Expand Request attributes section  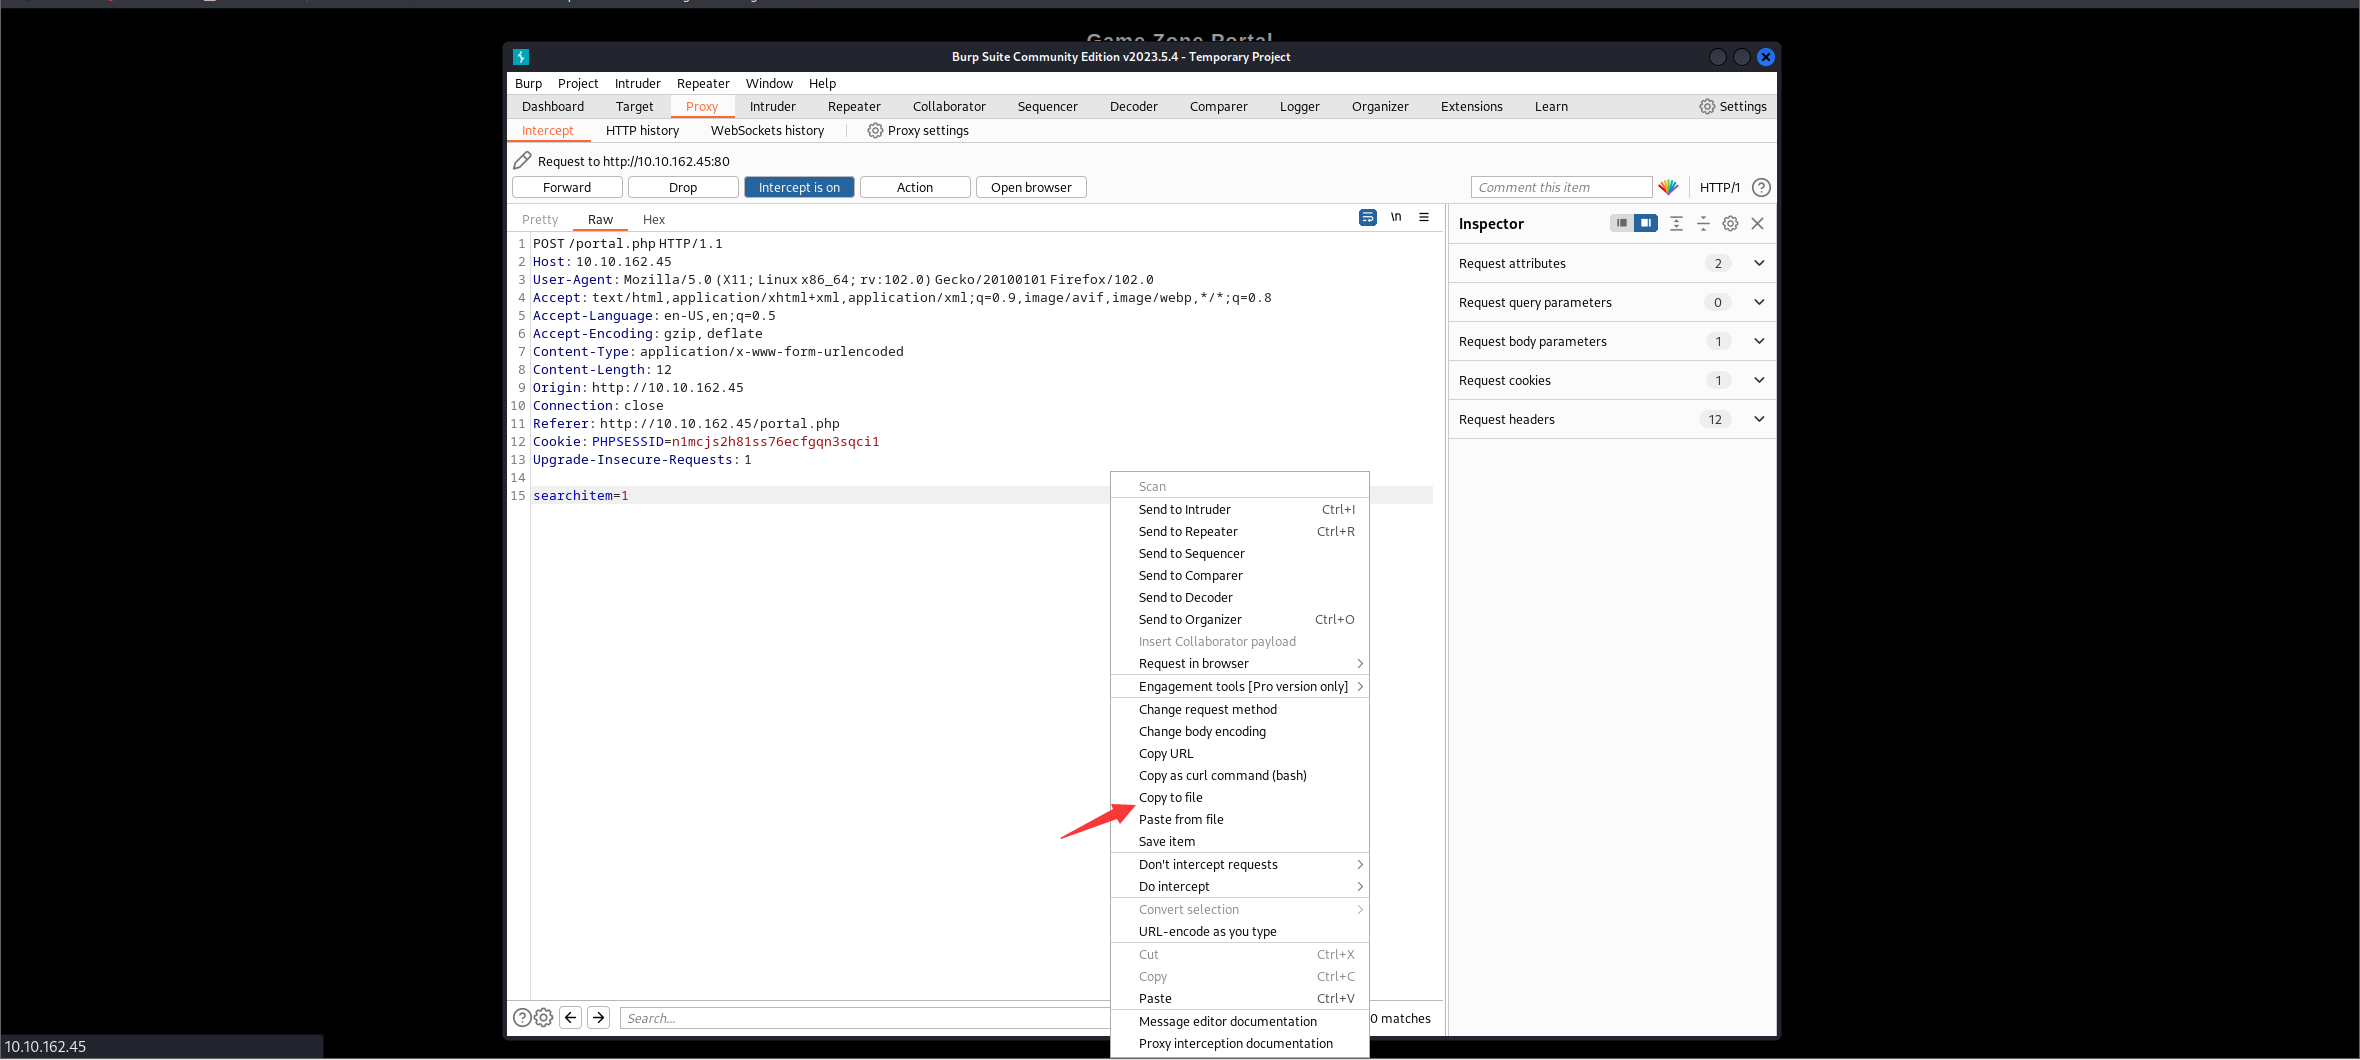click(x=1759, y=264)
